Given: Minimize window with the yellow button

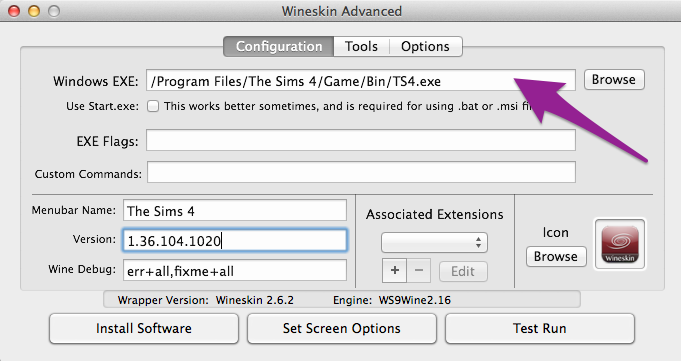Looking at the screenshot, I should pyautogui.click(x=34, y=11).
